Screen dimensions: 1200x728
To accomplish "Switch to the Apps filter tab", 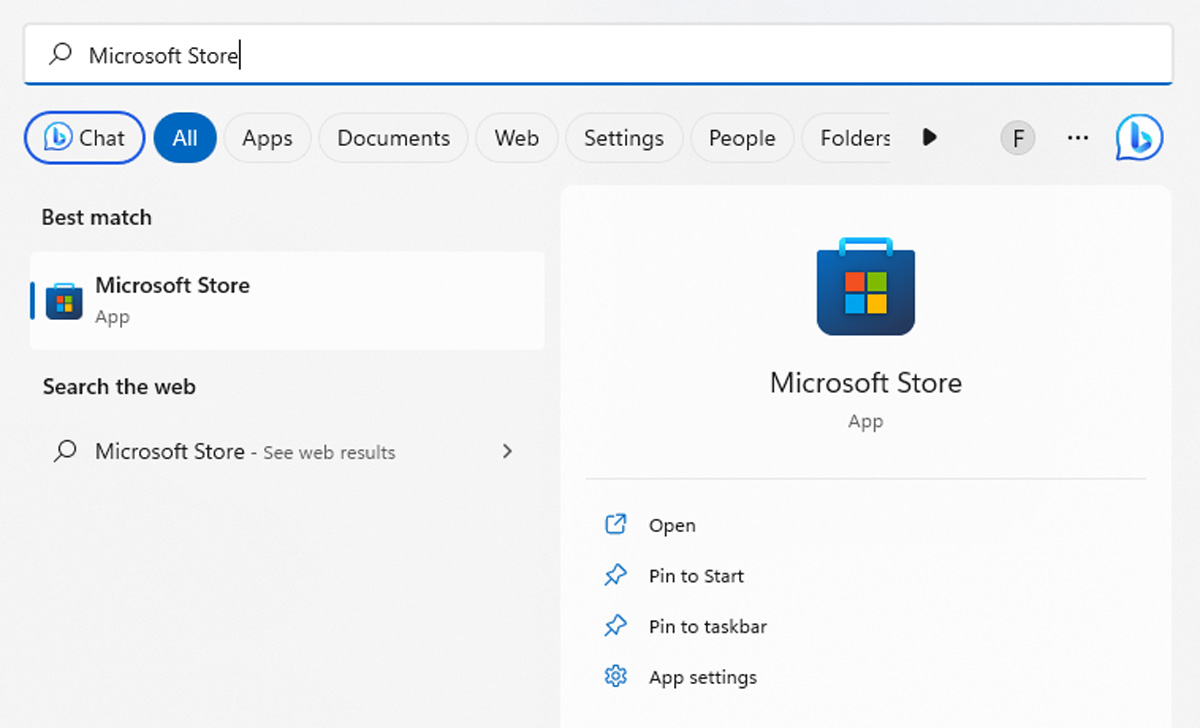I will (267, 138).
